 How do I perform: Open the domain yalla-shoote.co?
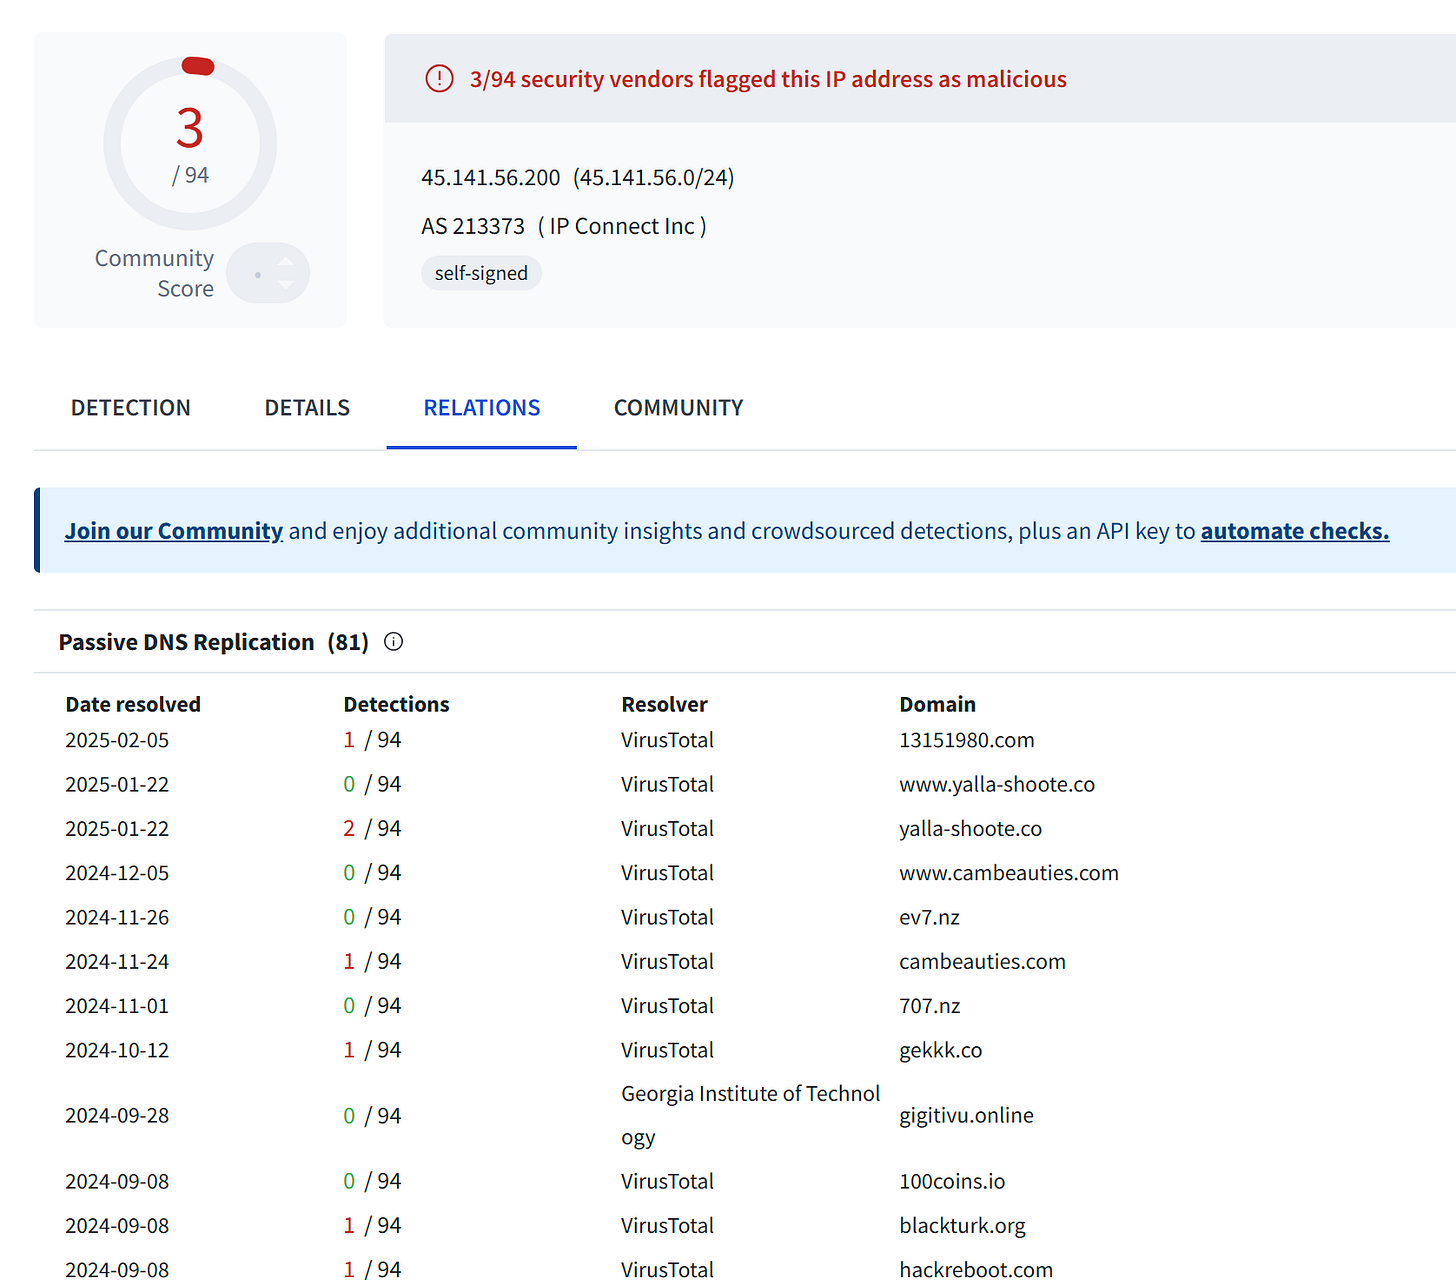(x=971, y=828)
